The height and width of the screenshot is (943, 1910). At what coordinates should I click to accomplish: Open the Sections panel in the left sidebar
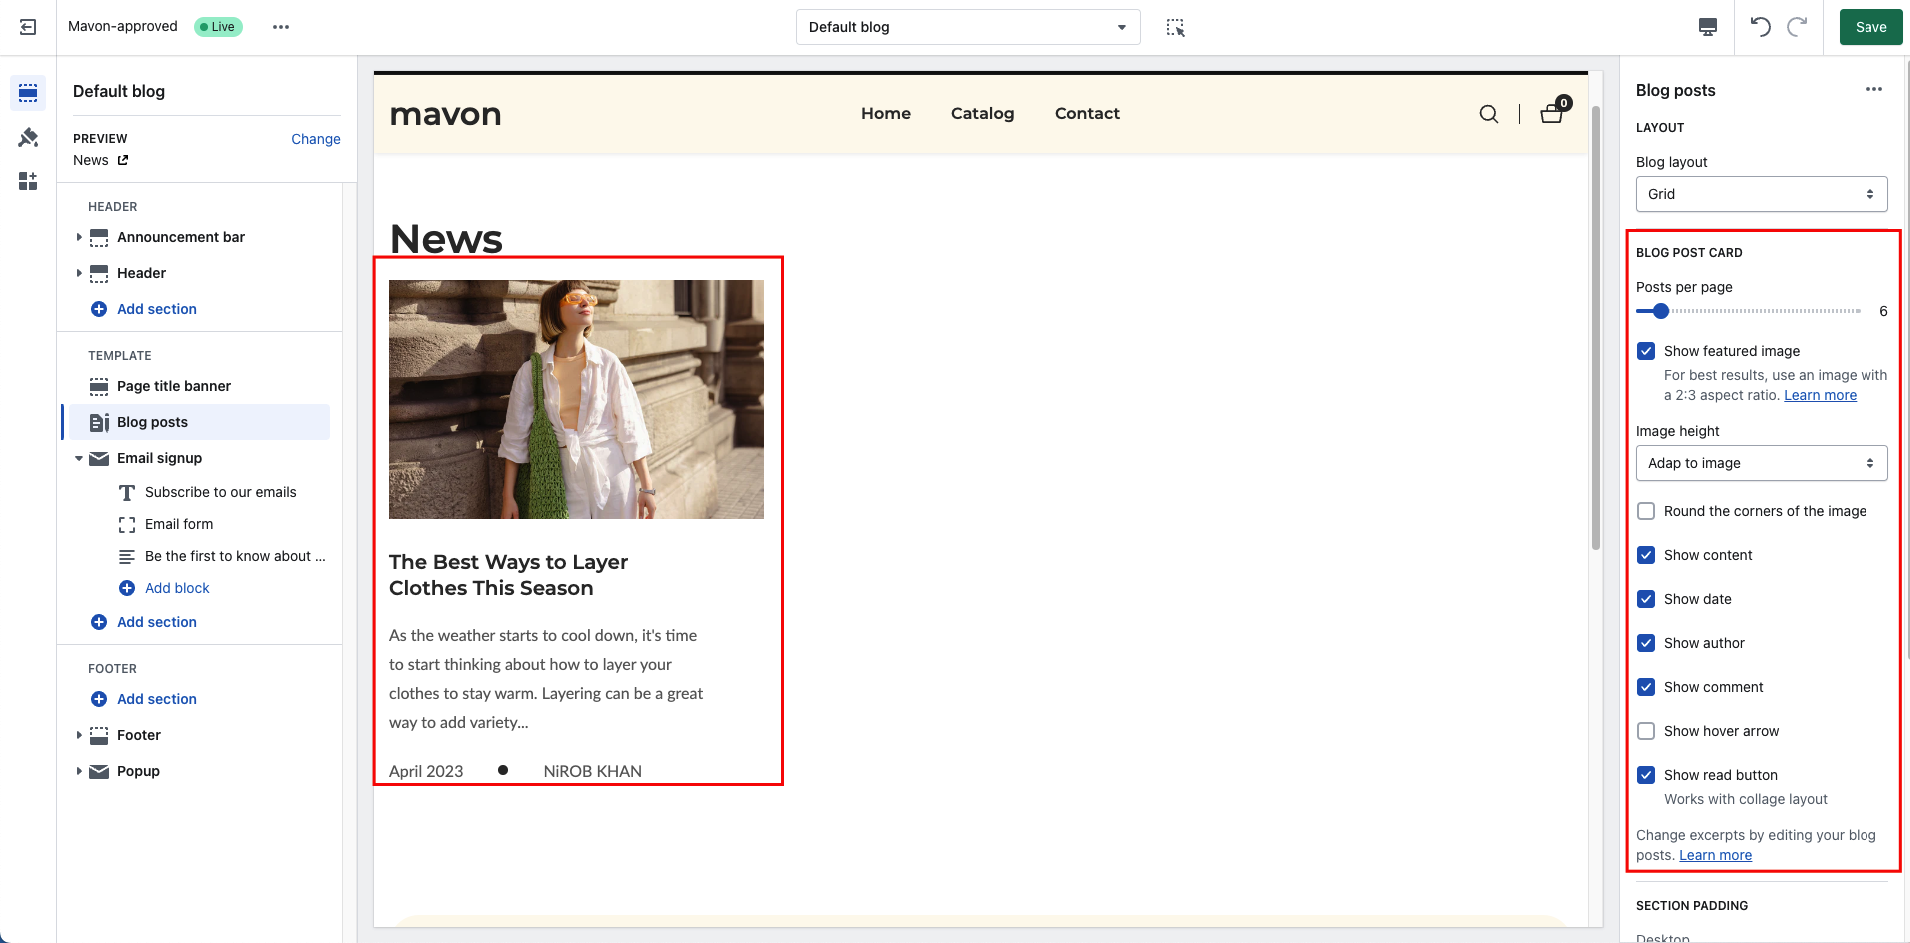coord(27,92)
